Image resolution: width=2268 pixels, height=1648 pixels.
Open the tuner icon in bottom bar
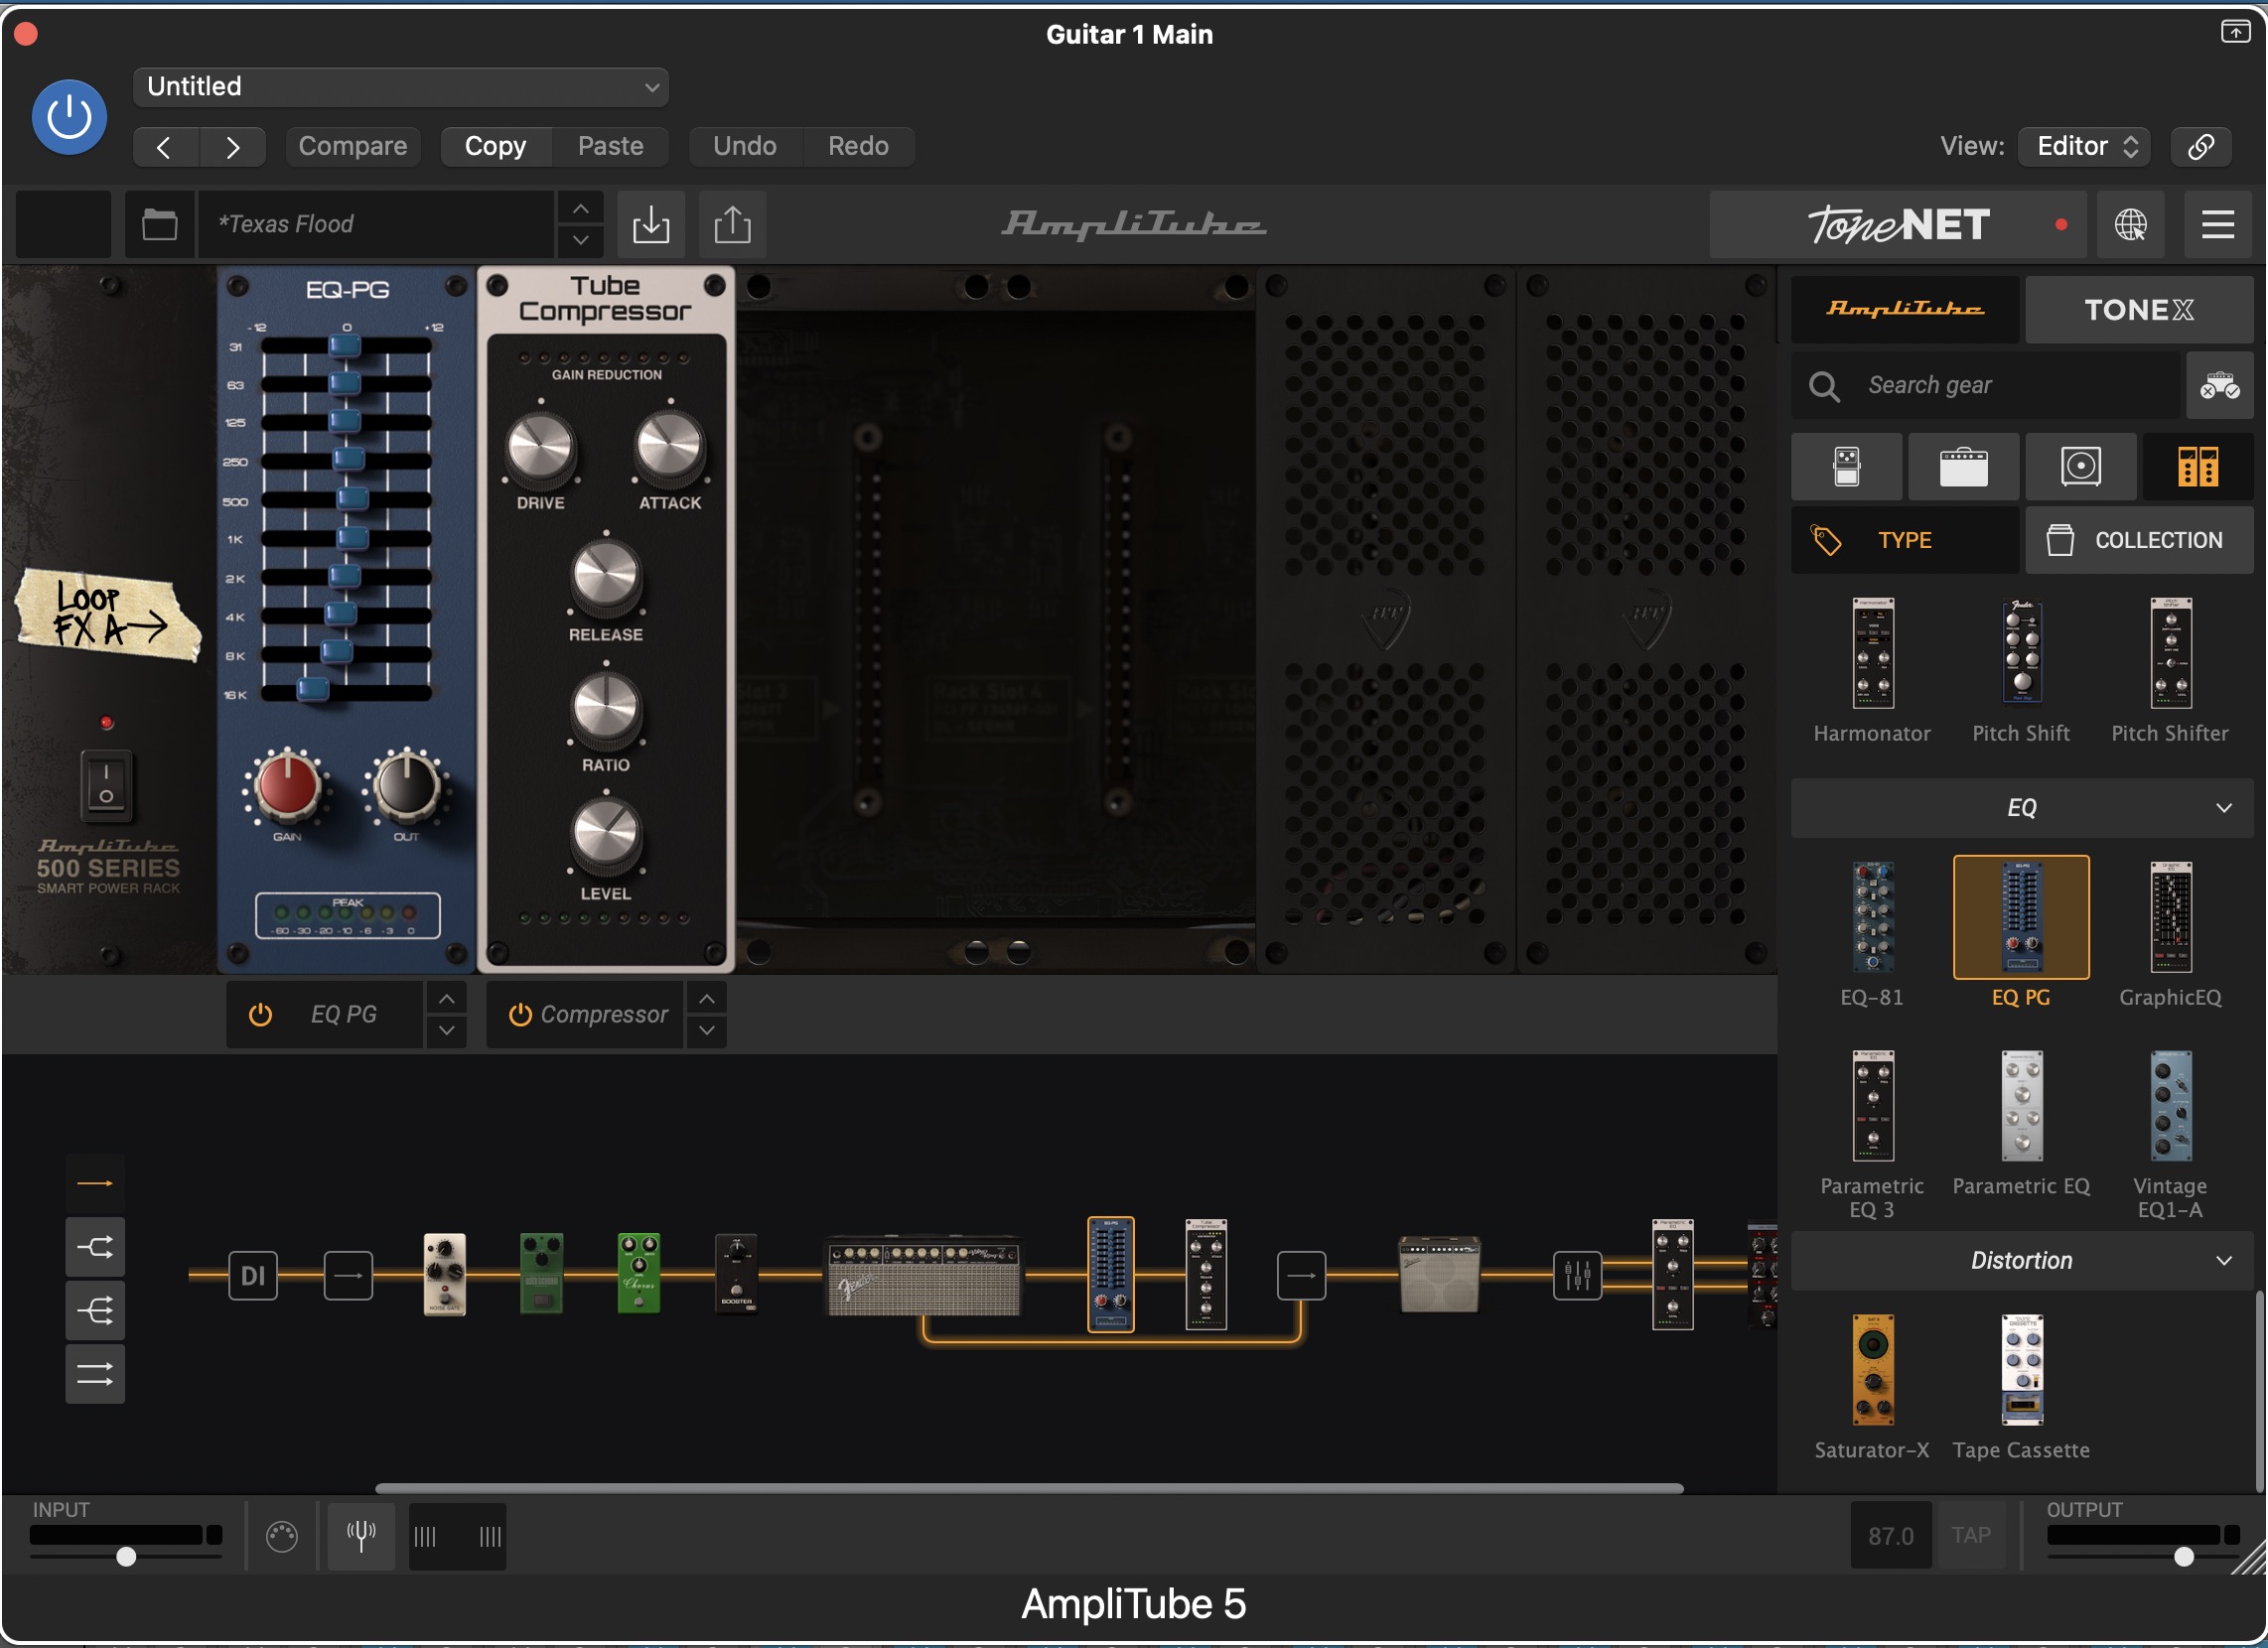(361, 1537)
